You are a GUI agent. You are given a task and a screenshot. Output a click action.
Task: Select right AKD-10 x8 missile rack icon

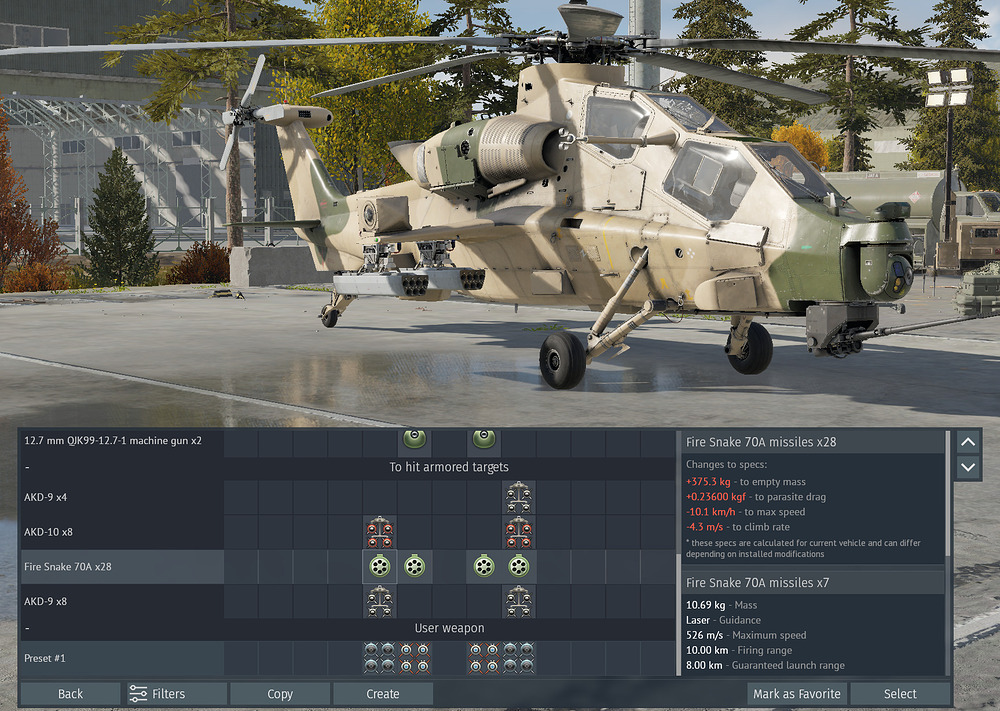[x=518, y=532]
